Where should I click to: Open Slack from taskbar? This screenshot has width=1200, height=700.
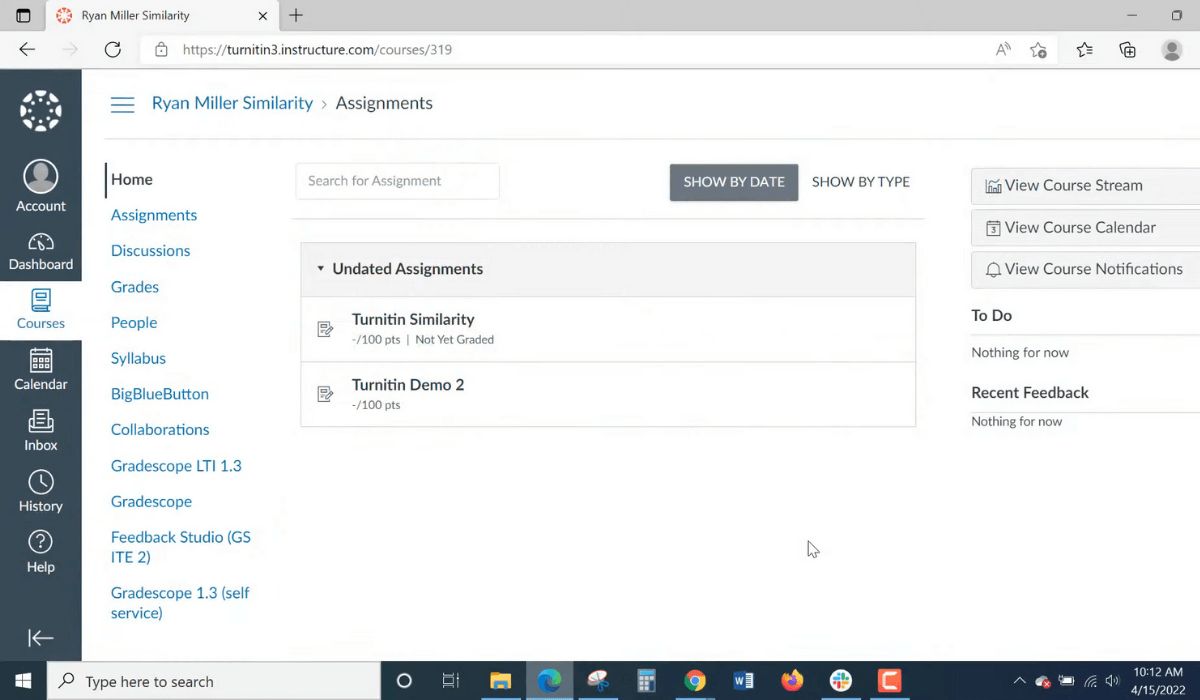click(x=840, y=681)
